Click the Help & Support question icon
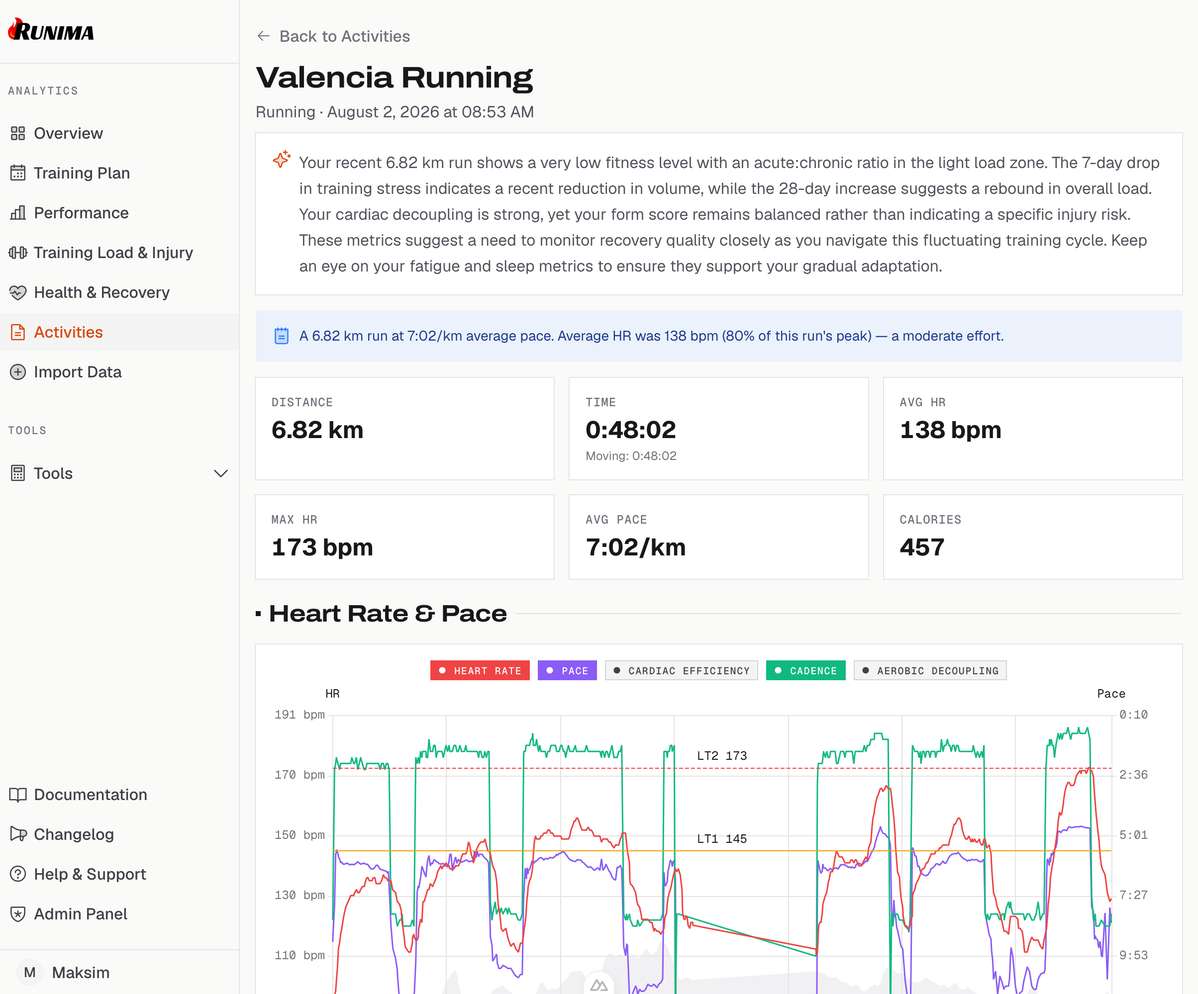1198x994 pixels. [x=18, y=874]
